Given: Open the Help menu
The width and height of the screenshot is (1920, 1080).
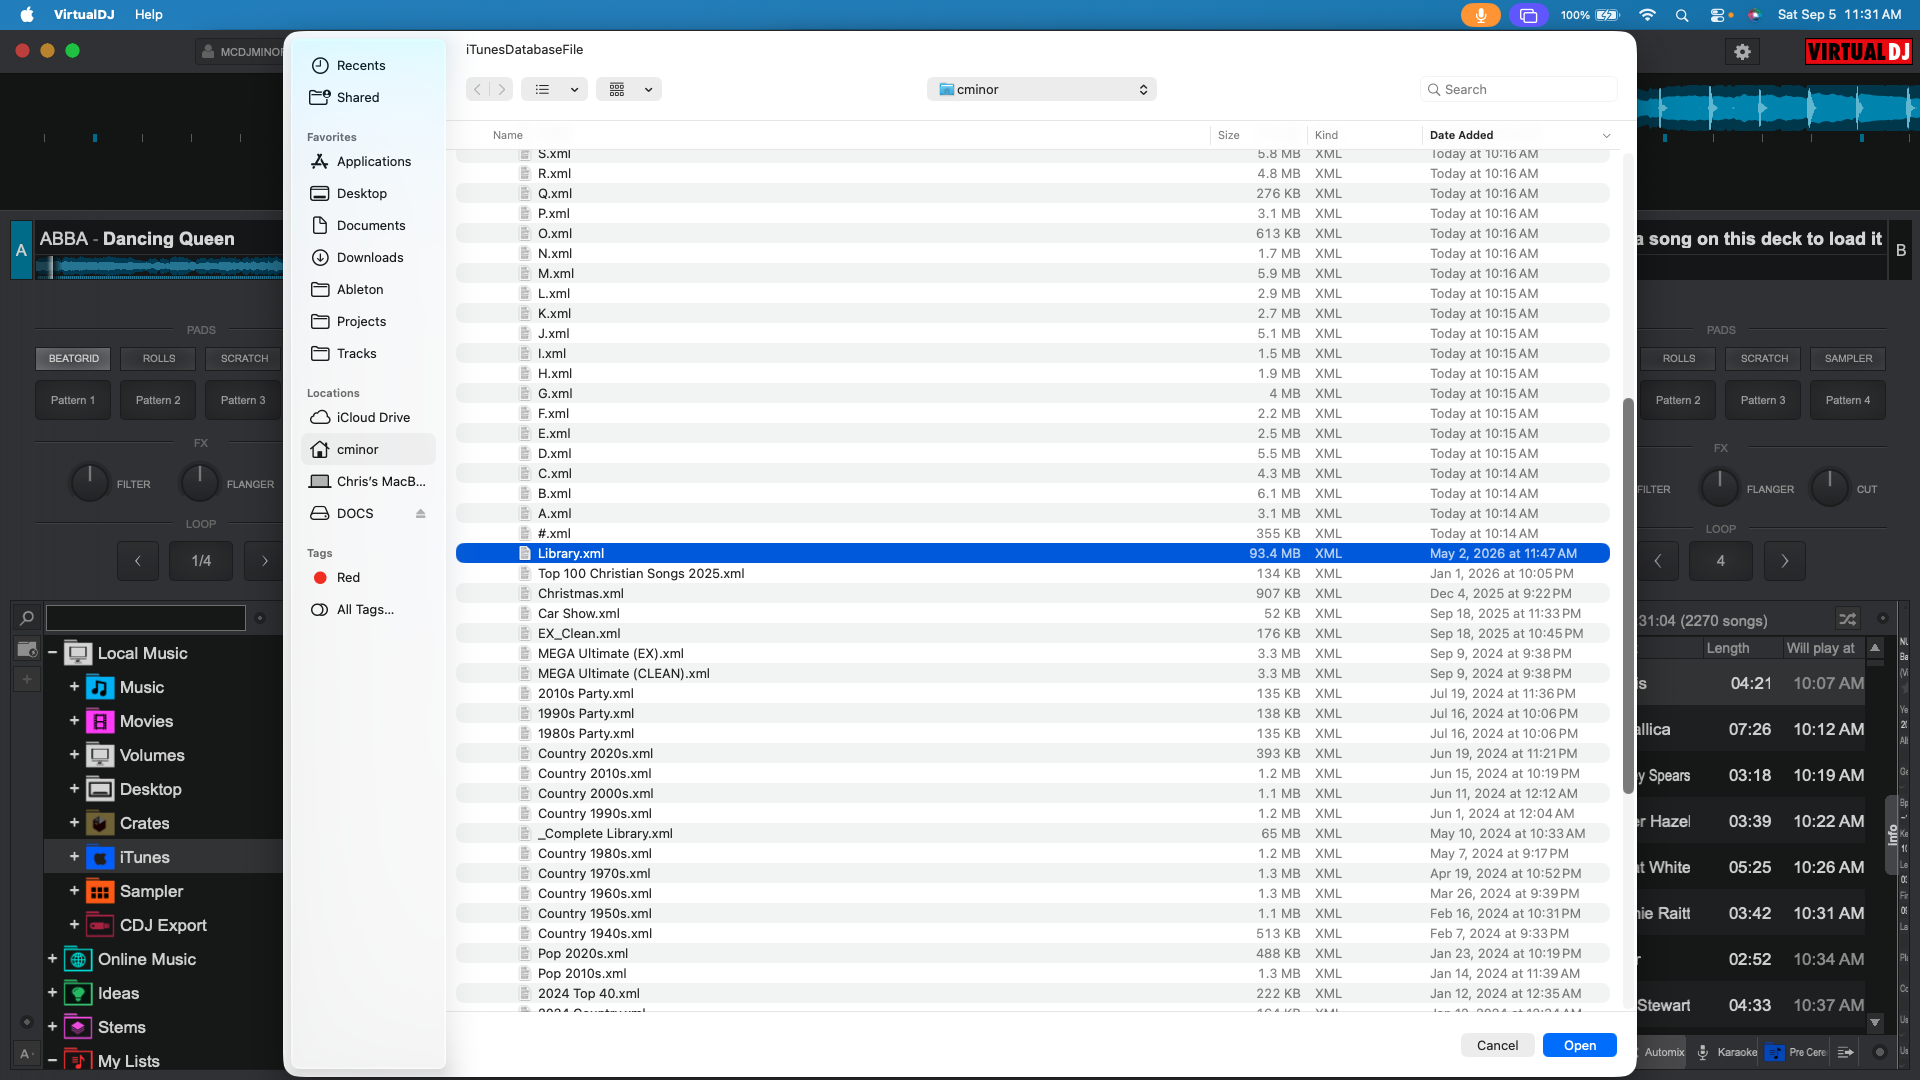Looking at the screenshot, I should click(149, 15).
